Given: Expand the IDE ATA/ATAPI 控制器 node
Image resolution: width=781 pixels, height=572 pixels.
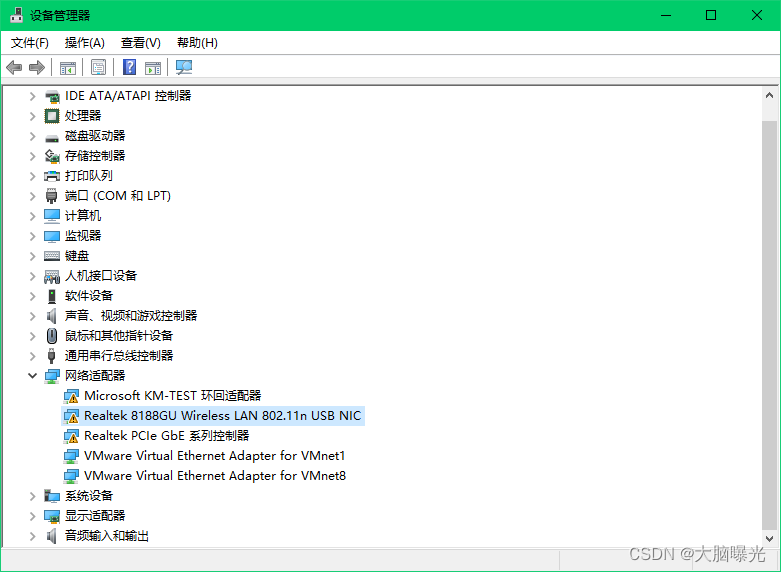Looking at the screenshot, I should click(x=32, y=96).
